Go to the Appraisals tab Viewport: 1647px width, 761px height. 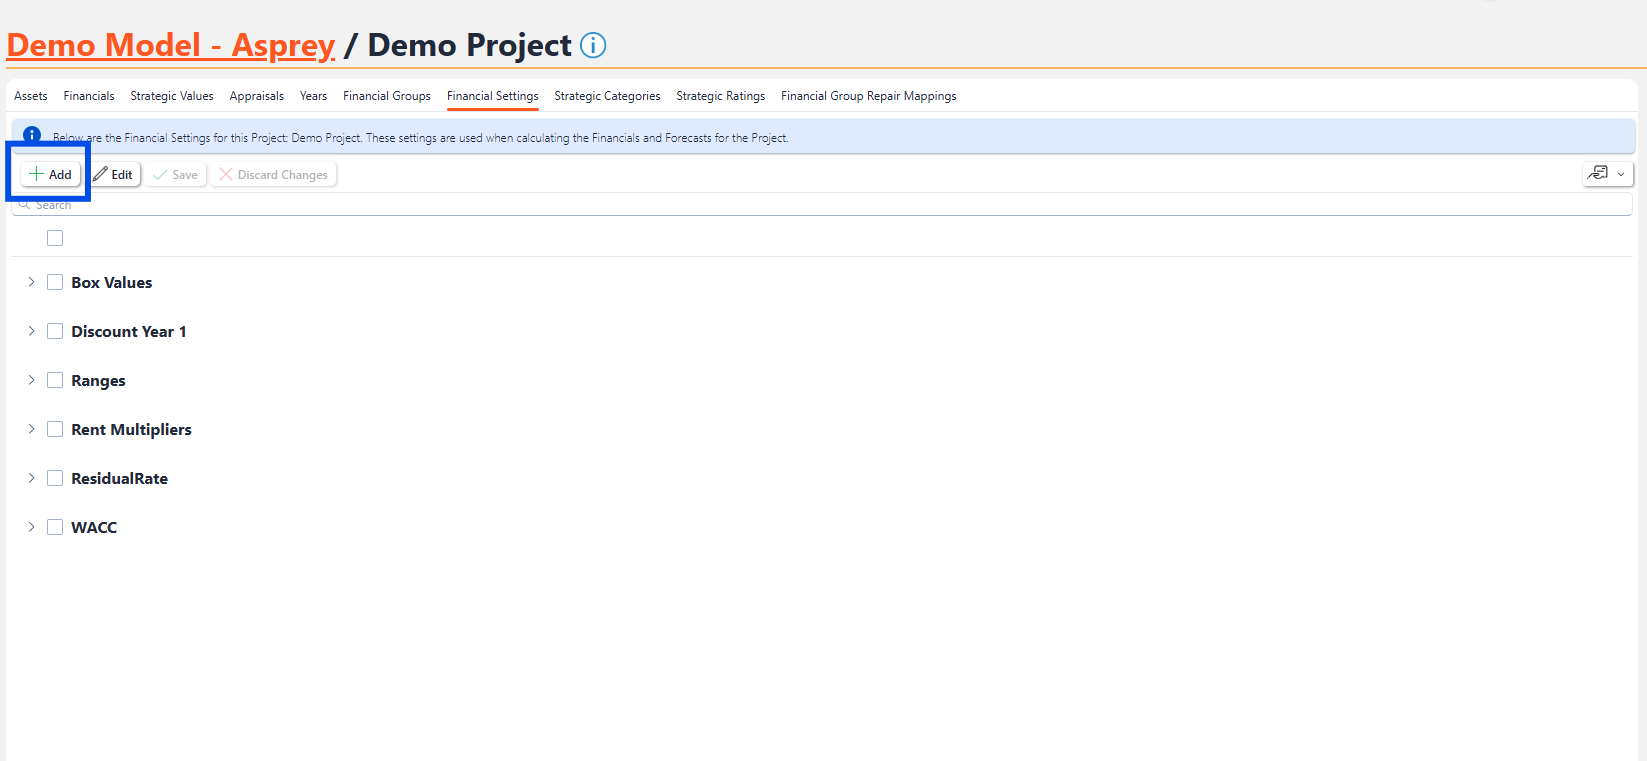(256, 96)
